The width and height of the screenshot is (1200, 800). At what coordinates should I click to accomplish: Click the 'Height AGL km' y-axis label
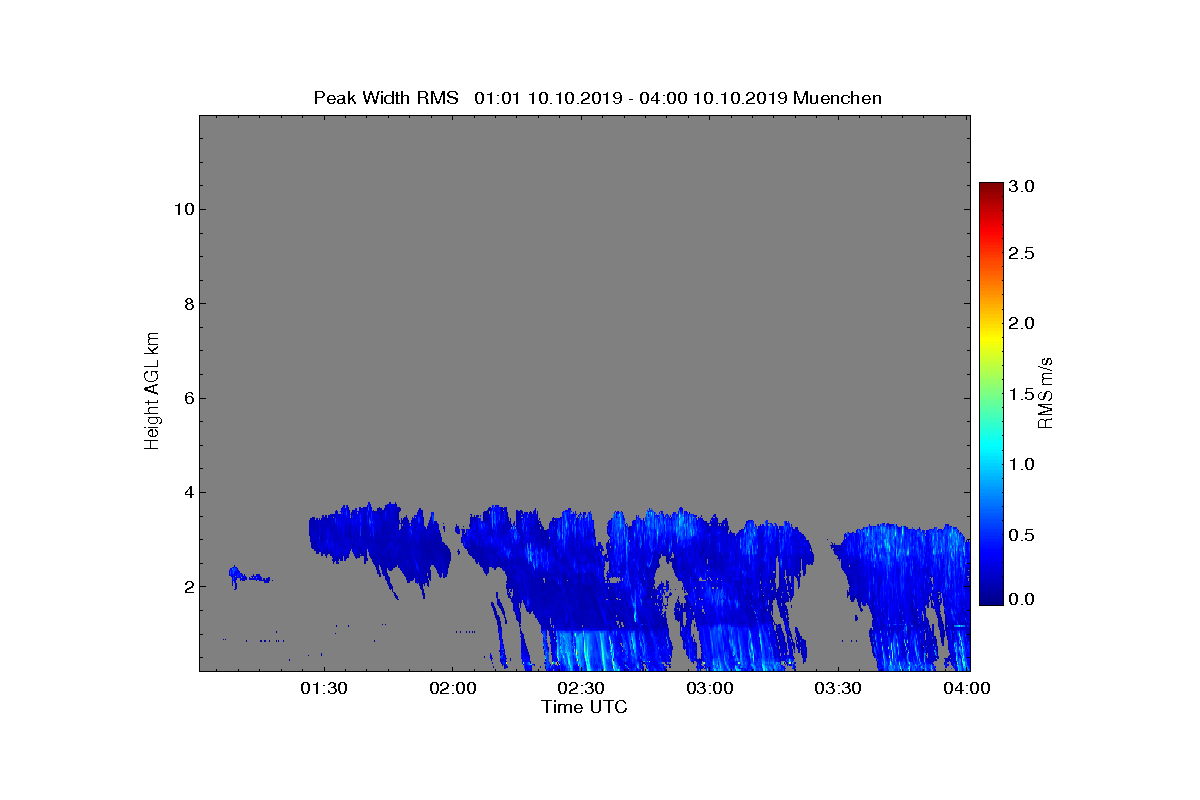[152, 391]
